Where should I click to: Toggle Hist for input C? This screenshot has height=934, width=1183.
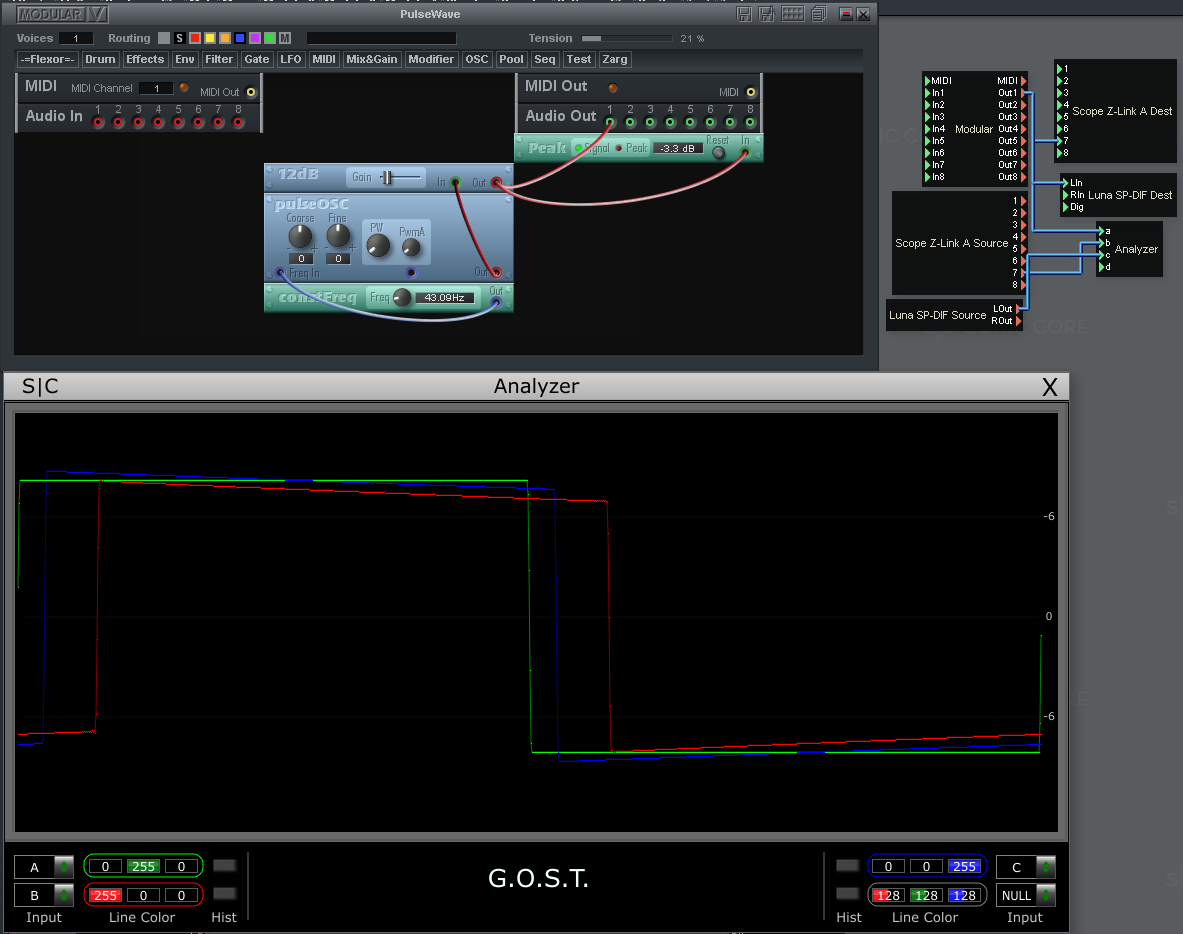(x=847, y=865)
